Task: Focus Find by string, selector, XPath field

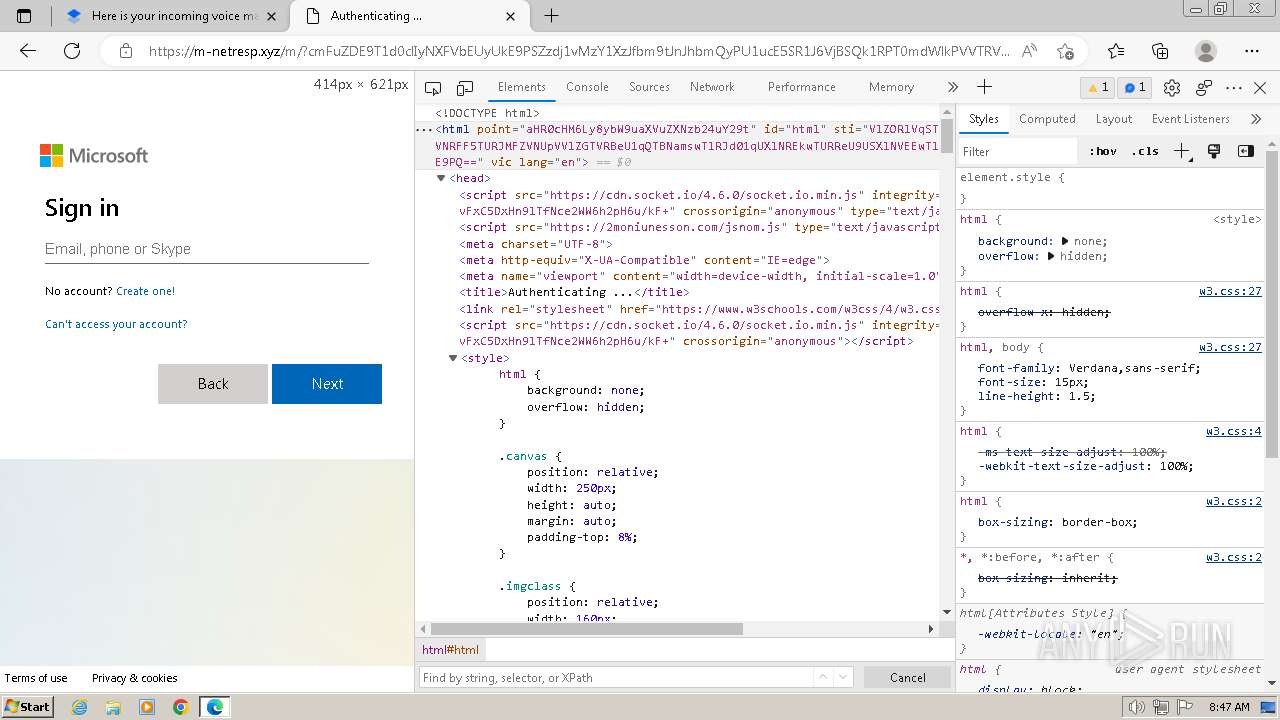Action: tap(615, 677)
